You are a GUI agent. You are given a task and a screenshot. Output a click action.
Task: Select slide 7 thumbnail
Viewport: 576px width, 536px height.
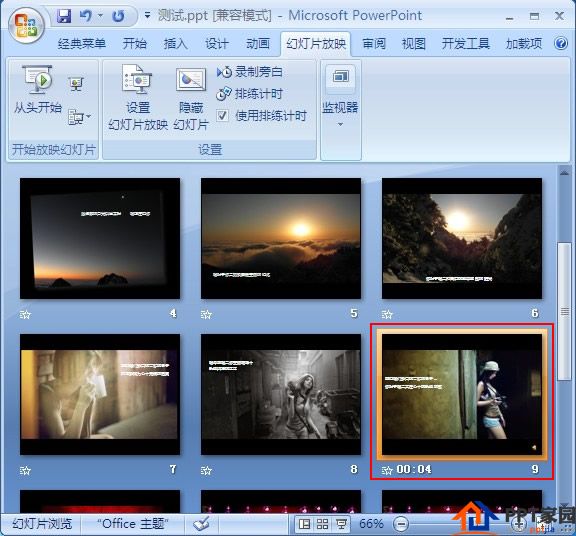[x=100, y=394]
